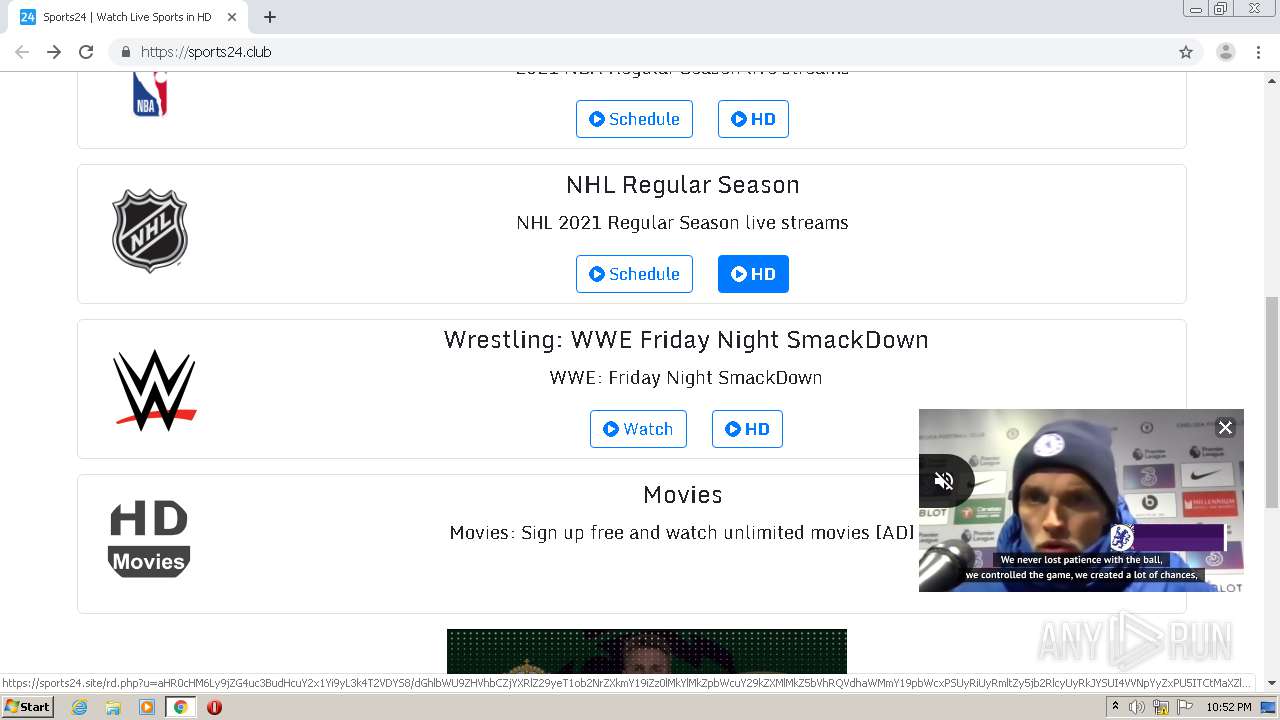Click Watch for WWE SmackDown
Screen dimensions: 1280x720
(x=638, y=429)
